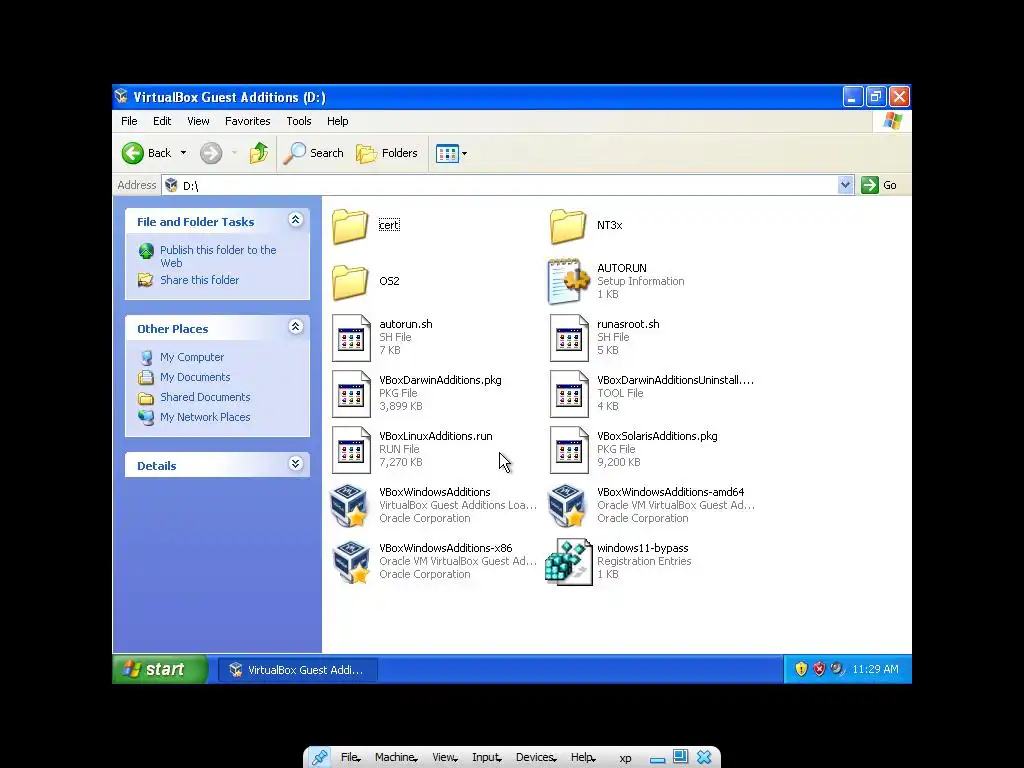This screenshot has height=768, width=1024.
Task: Click the gray tray icon beside clock
Action: (837, 669)
